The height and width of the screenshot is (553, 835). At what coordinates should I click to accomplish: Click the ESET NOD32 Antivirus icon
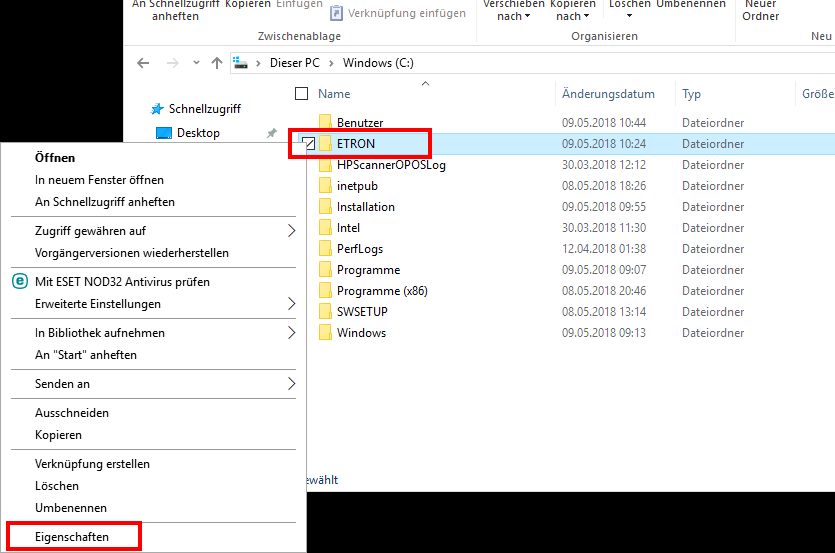pyautogui.click(x=19, y=282)
